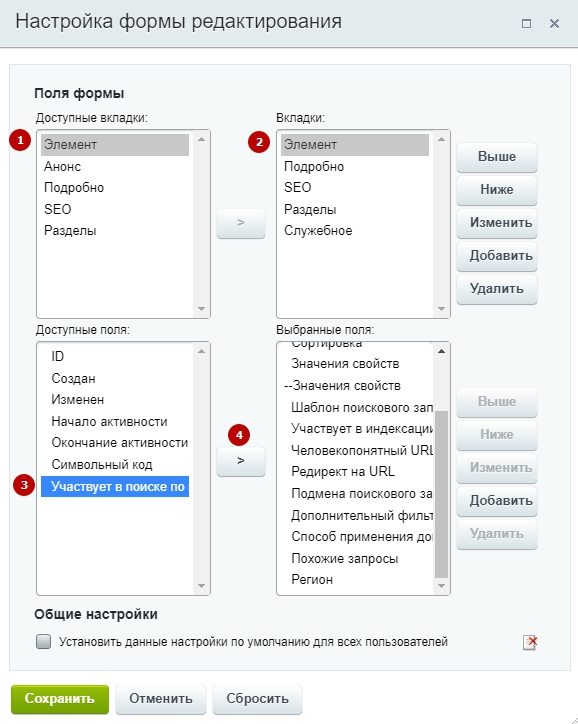
Task: Click the delete settings icon near checkbox
Action: click(530, 642)
